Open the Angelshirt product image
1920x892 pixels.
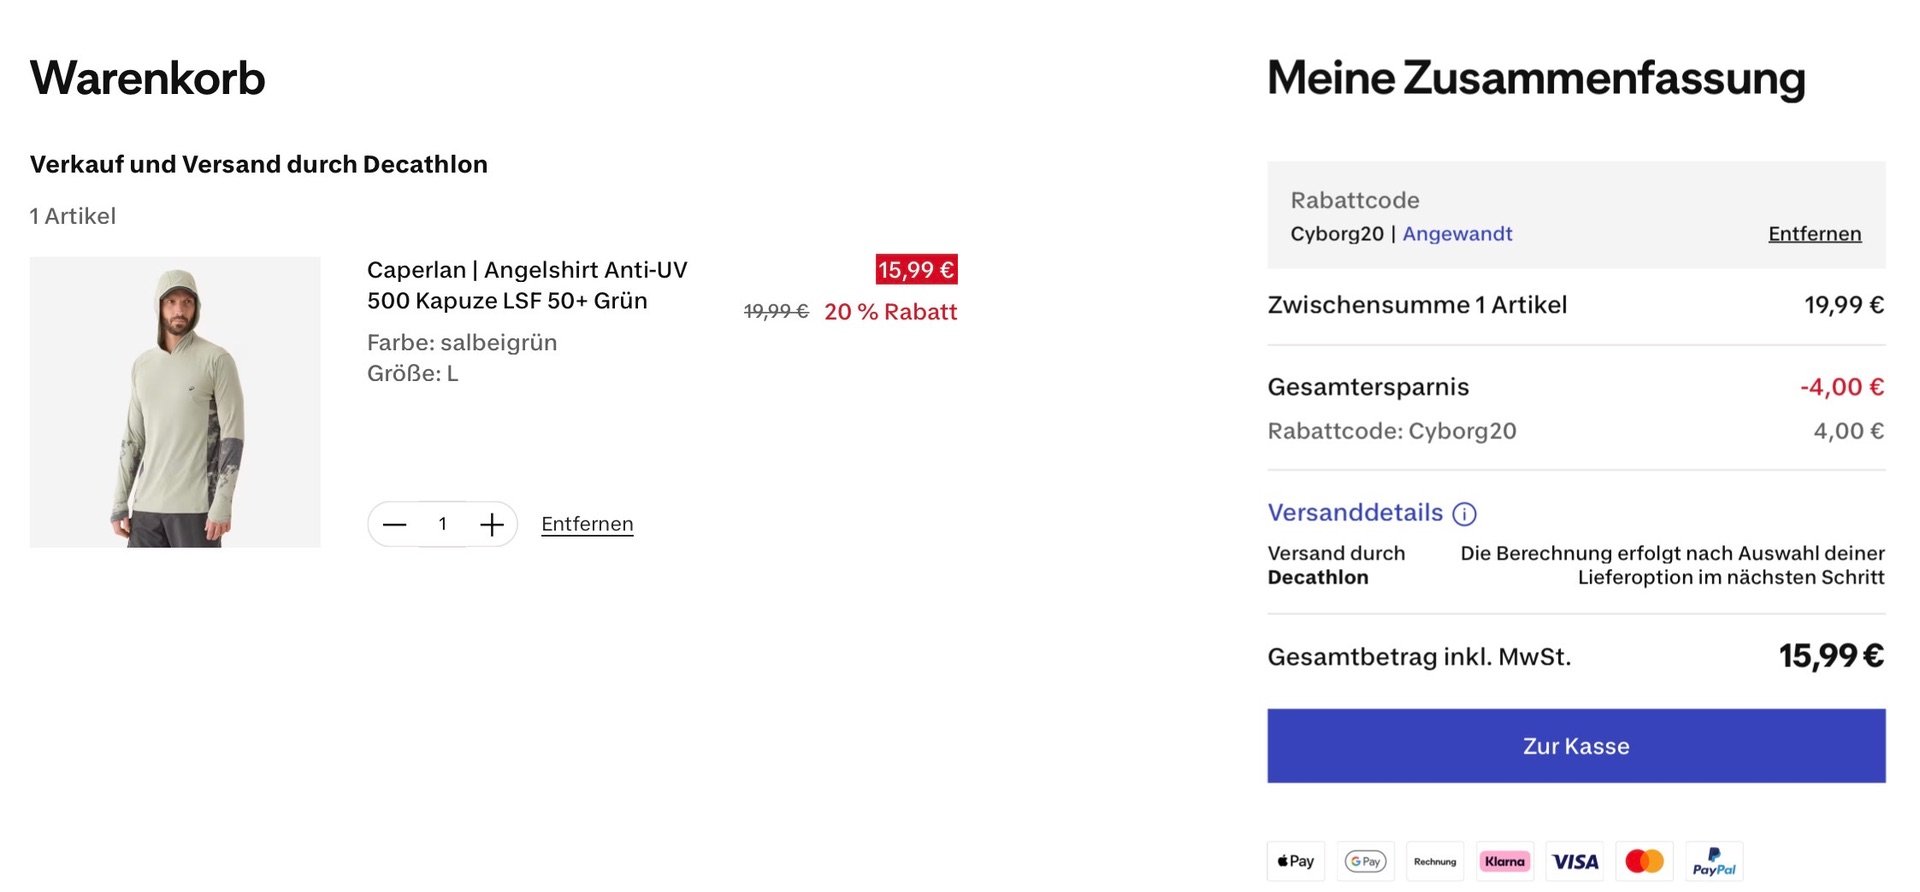[175, 402]
